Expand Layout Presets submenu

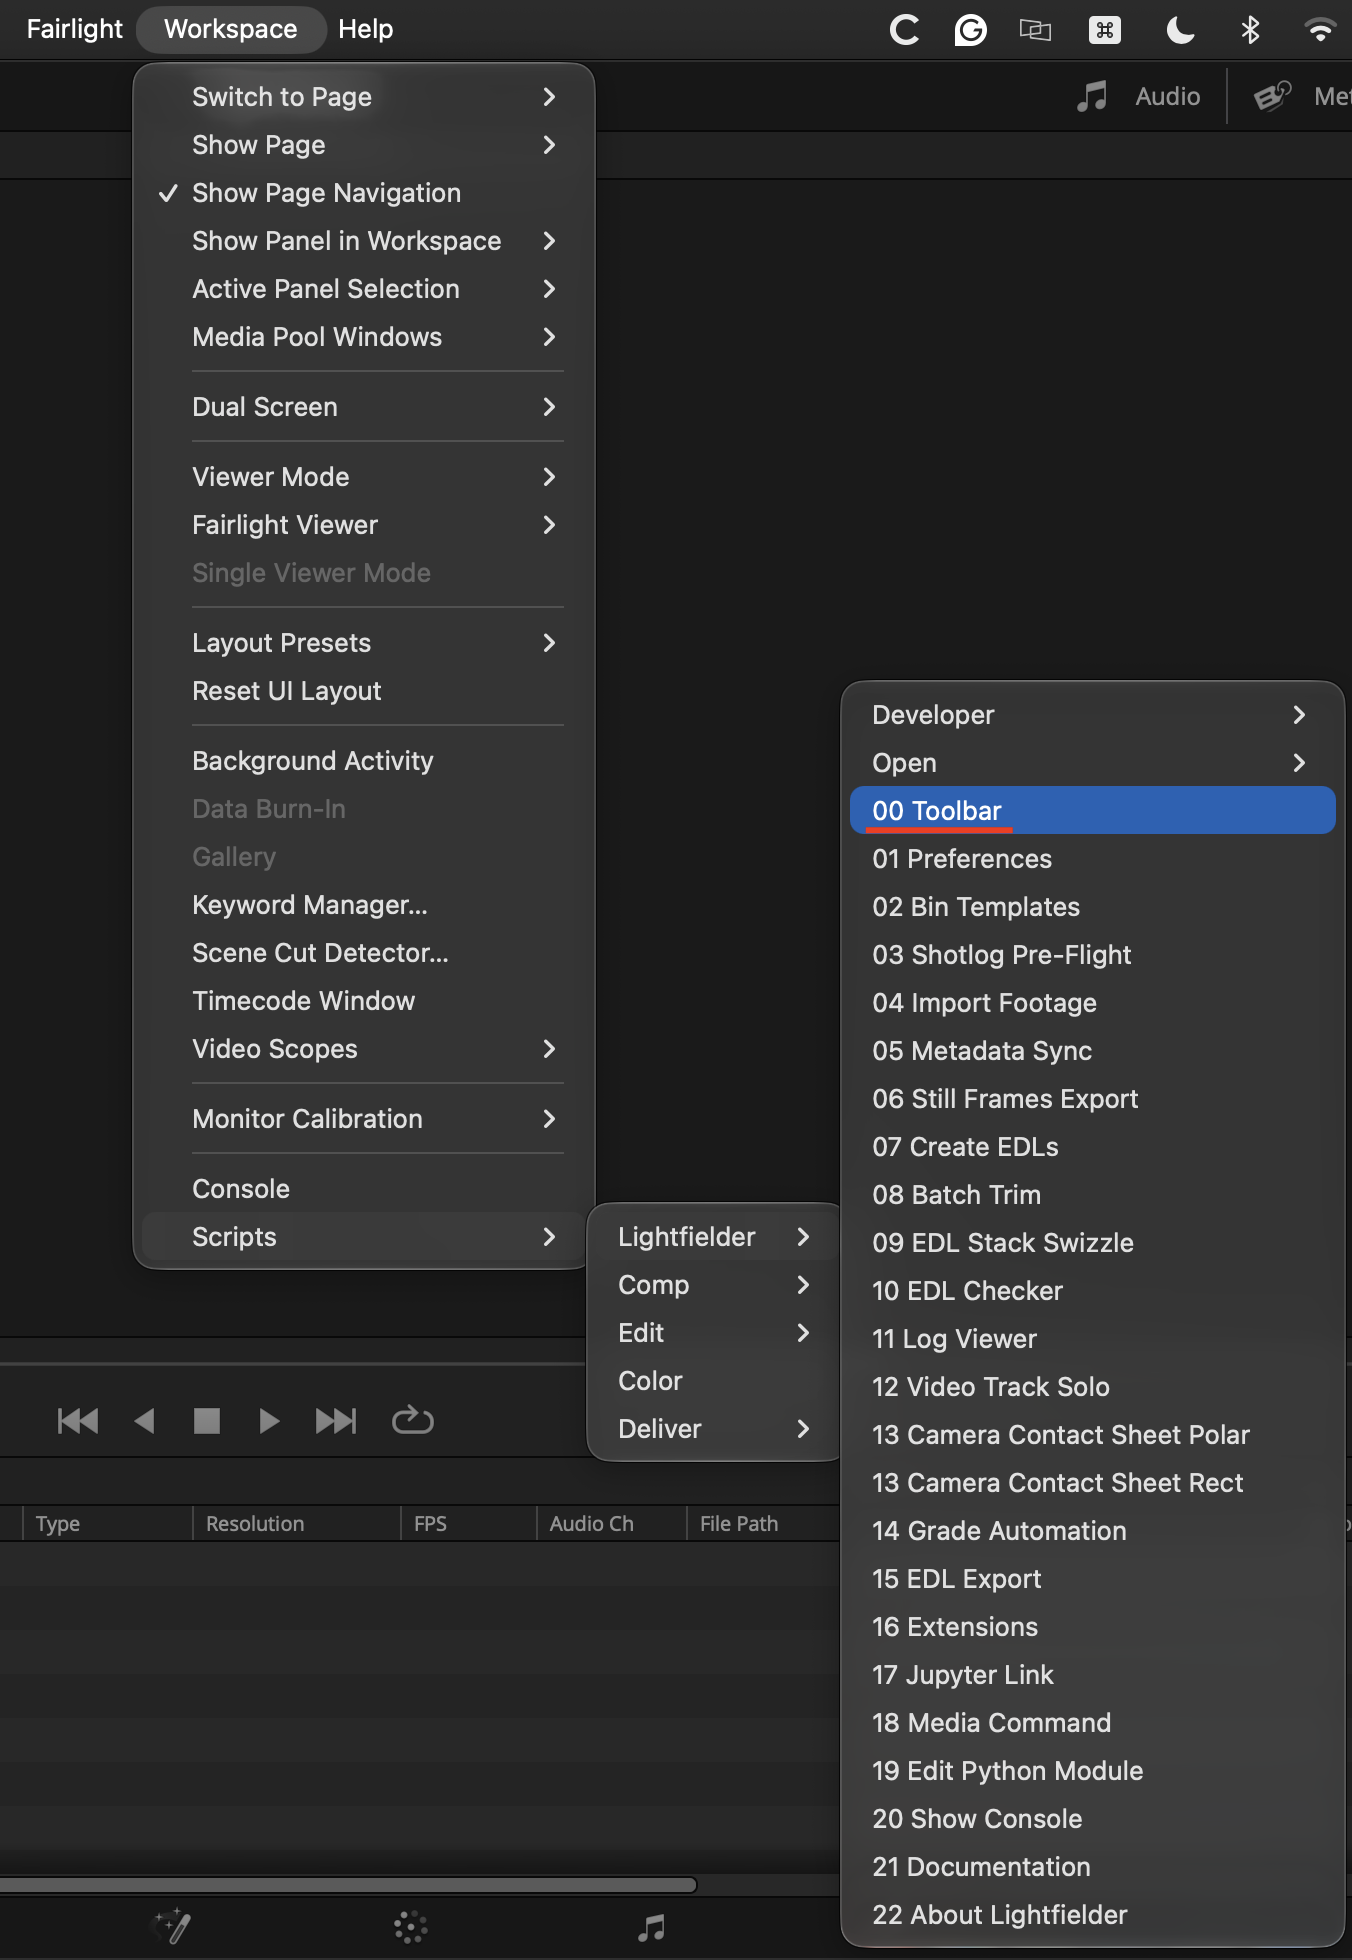coord(364,643)
